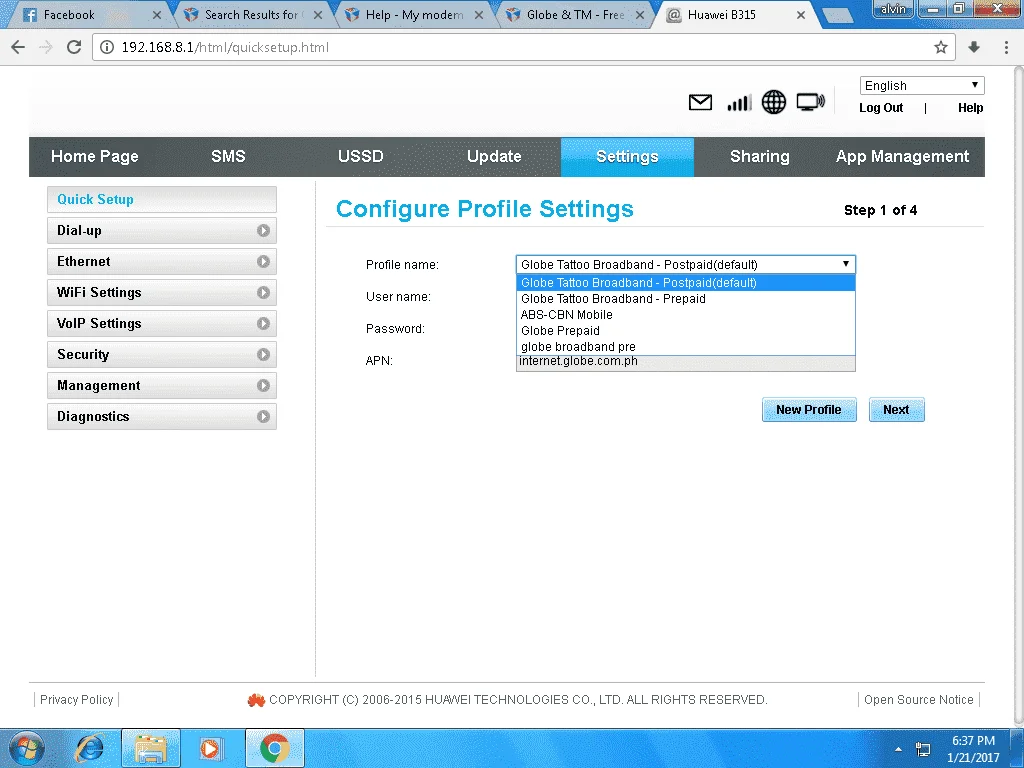The width and height of the screenshot is (1024, 768).
Task: Open App Management menu
Action: point(903,157)
